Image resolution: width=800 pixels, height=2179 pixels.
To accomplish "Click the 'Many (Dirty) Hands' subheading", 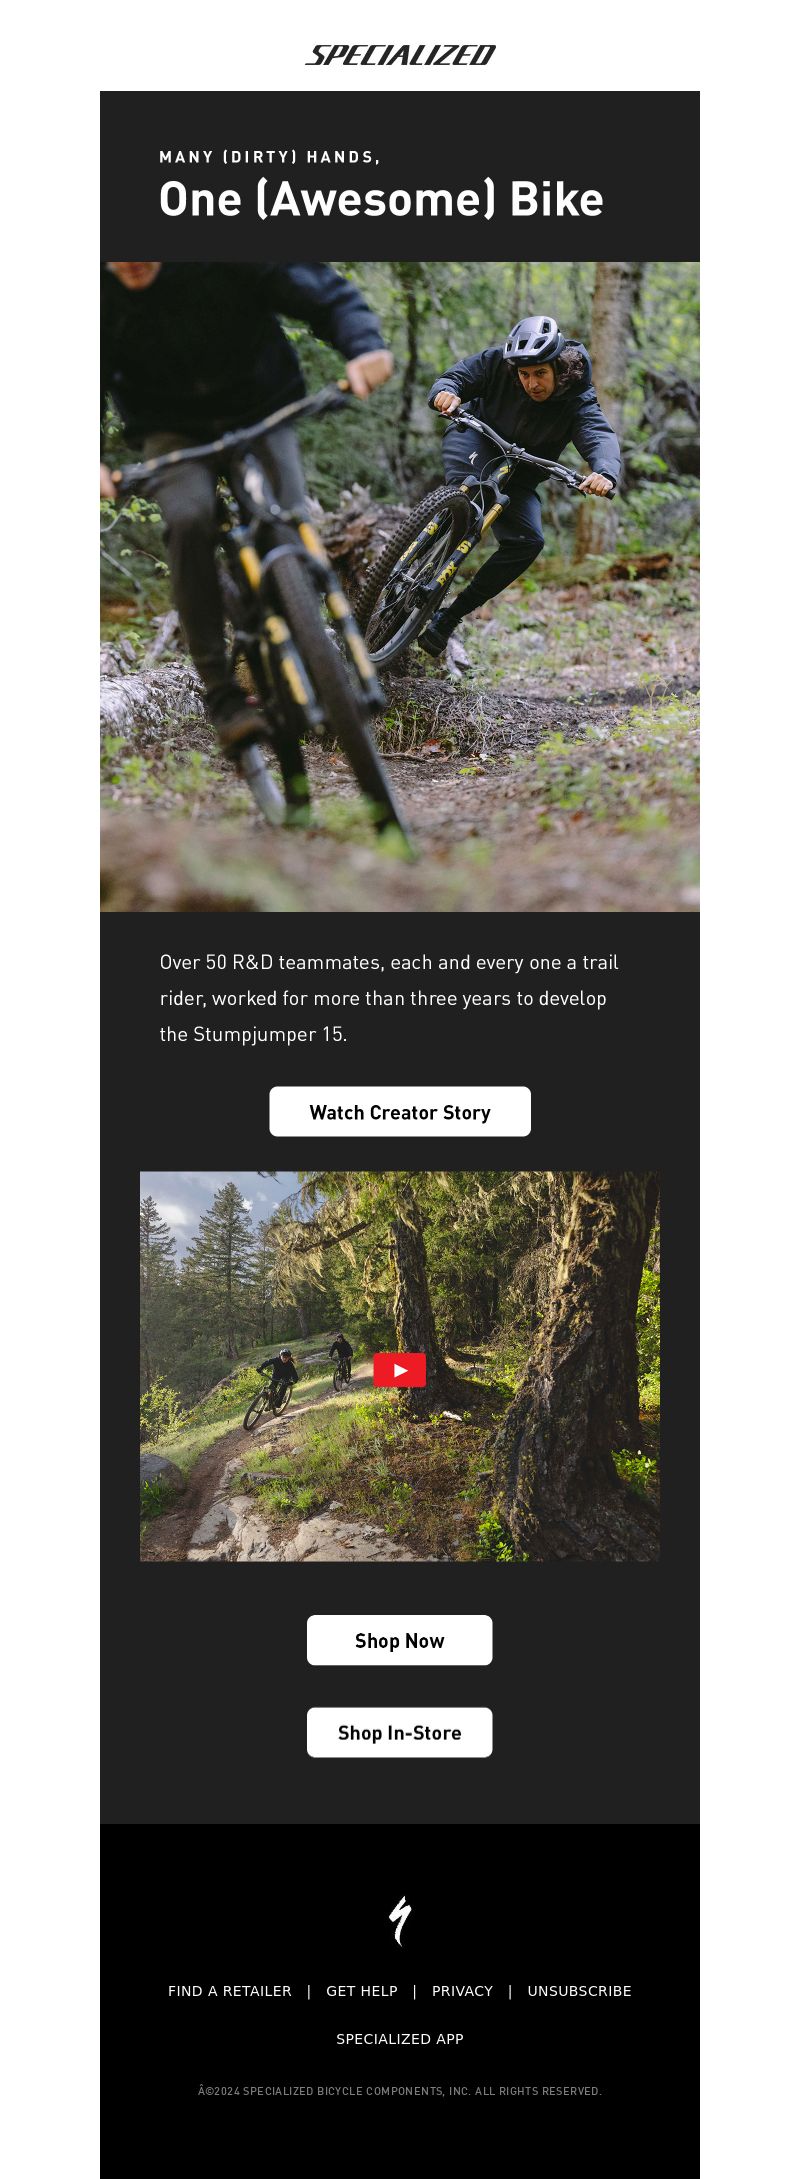I will (x=270, y=157).
